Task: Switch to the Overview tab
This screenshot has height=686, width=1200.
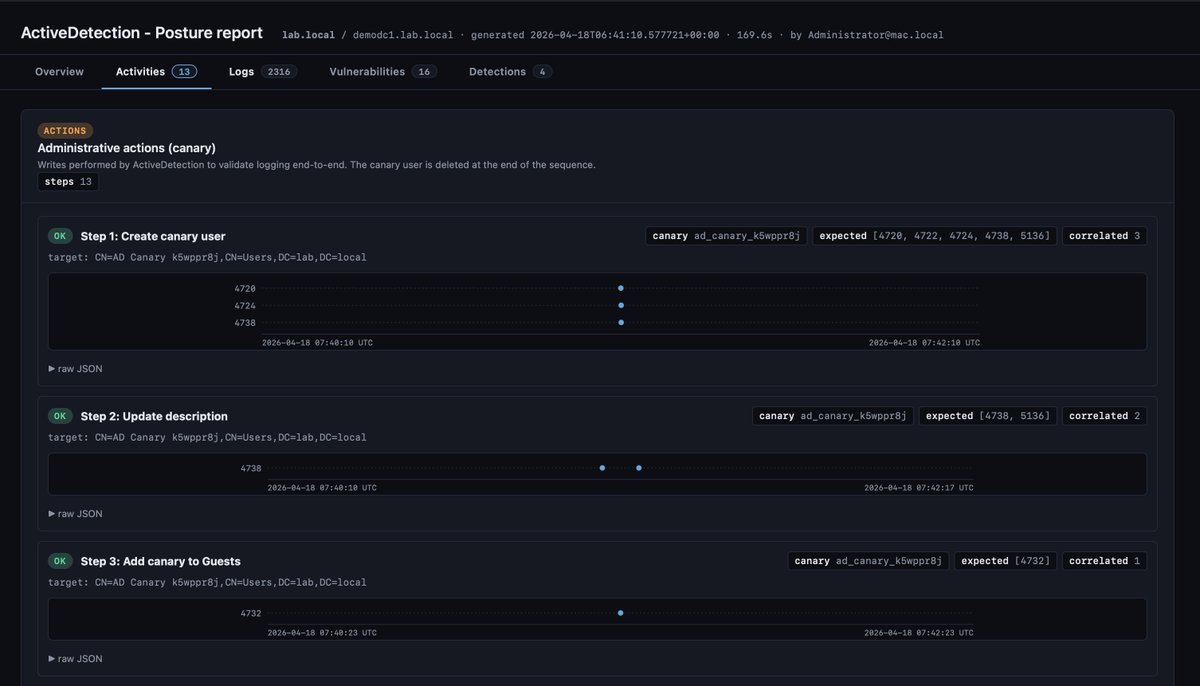Action: [x=59, y=71]
